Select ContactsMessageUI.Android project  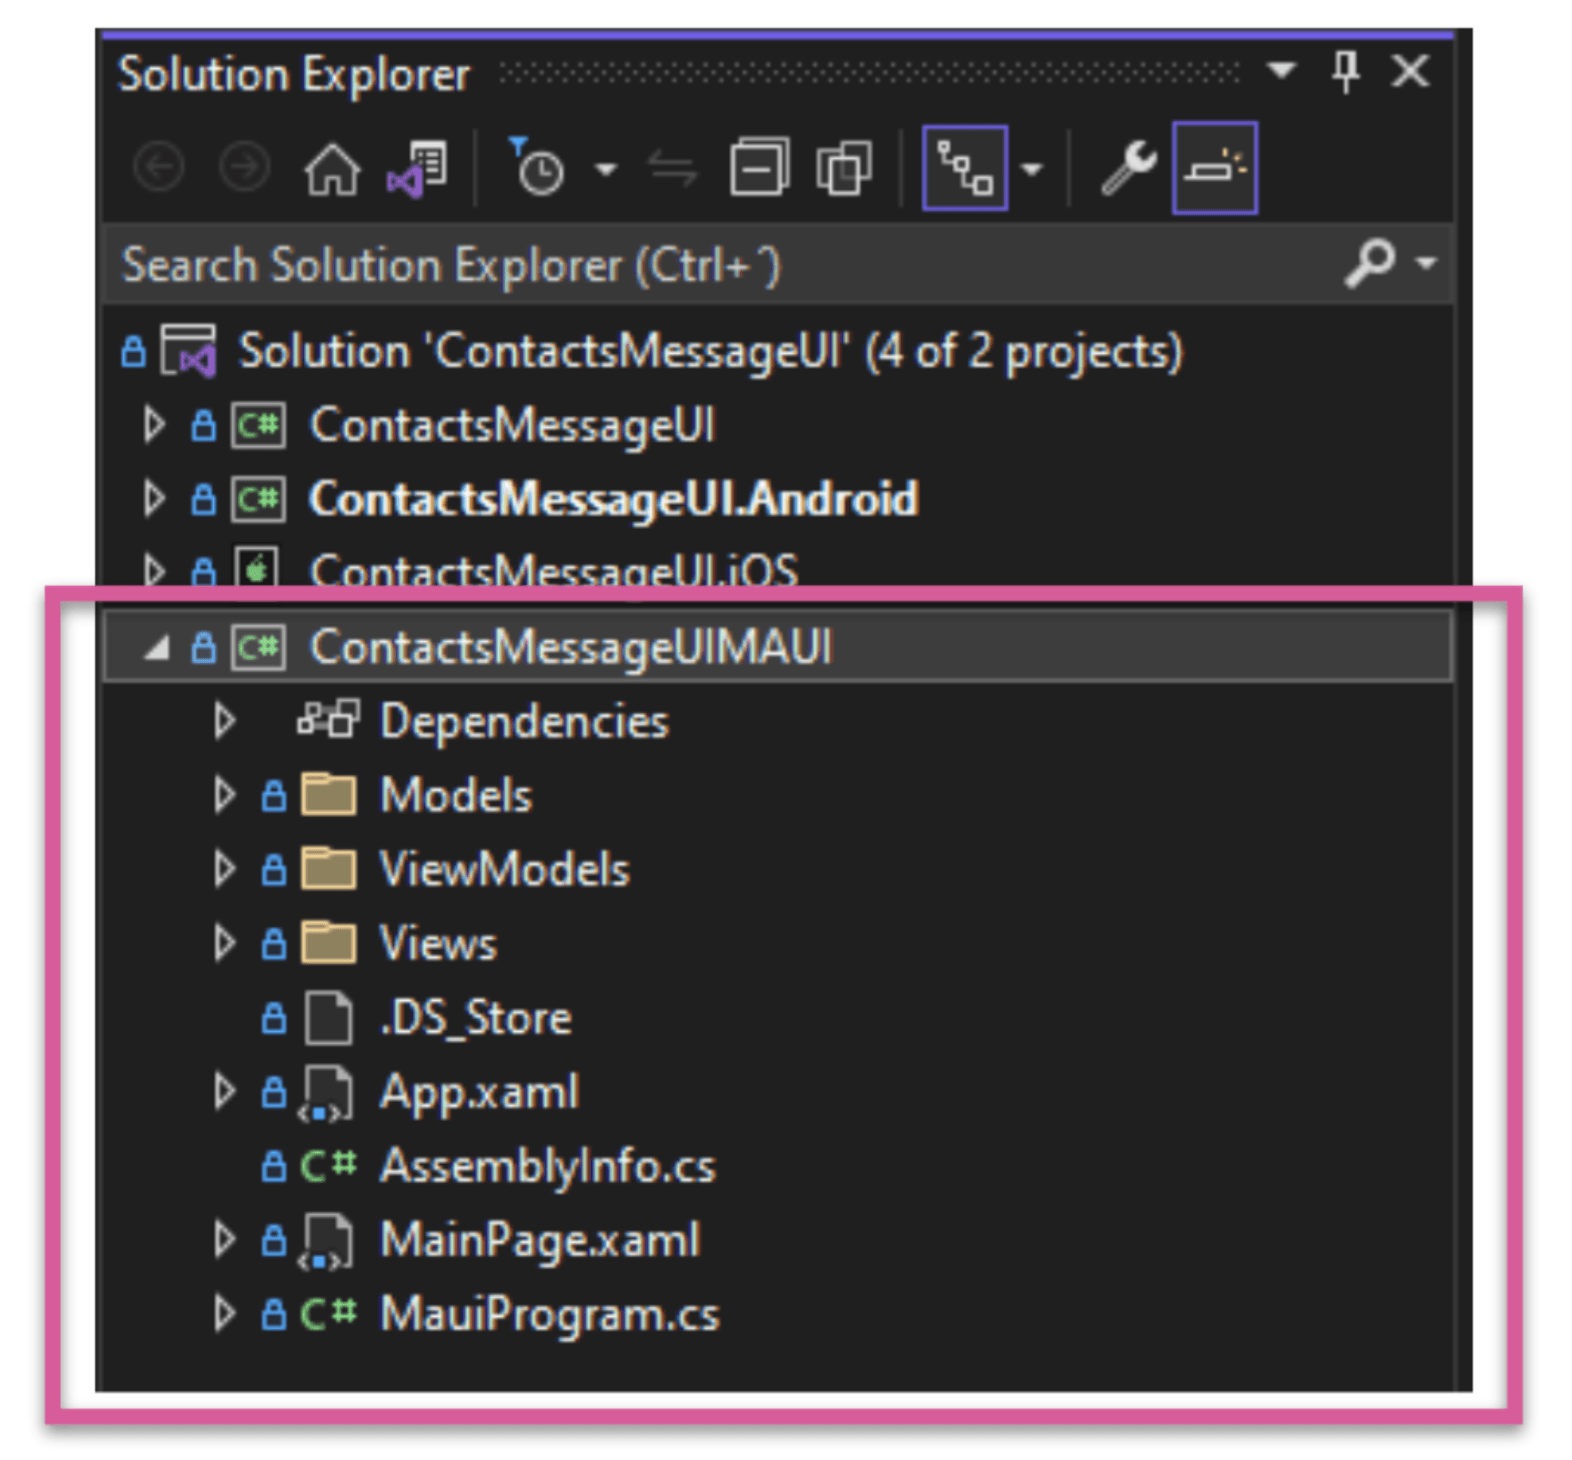pos(613,499)
